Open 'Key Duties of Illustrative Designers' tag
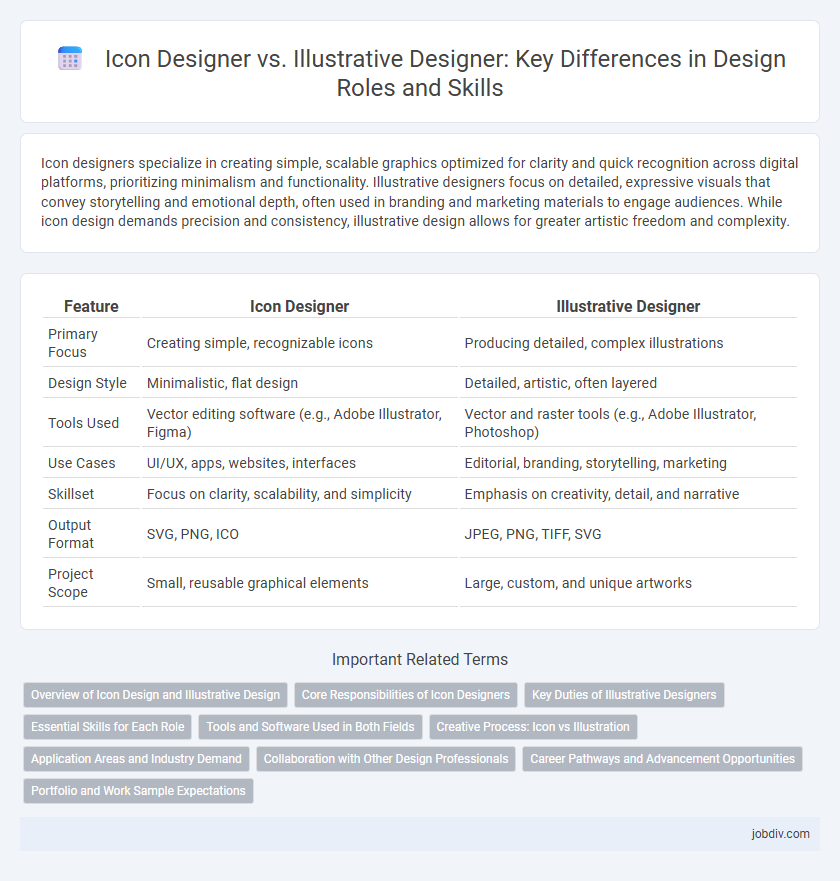The height and width of the screenshot is (881, 840). pyautogui.click(x=624, y=695)
